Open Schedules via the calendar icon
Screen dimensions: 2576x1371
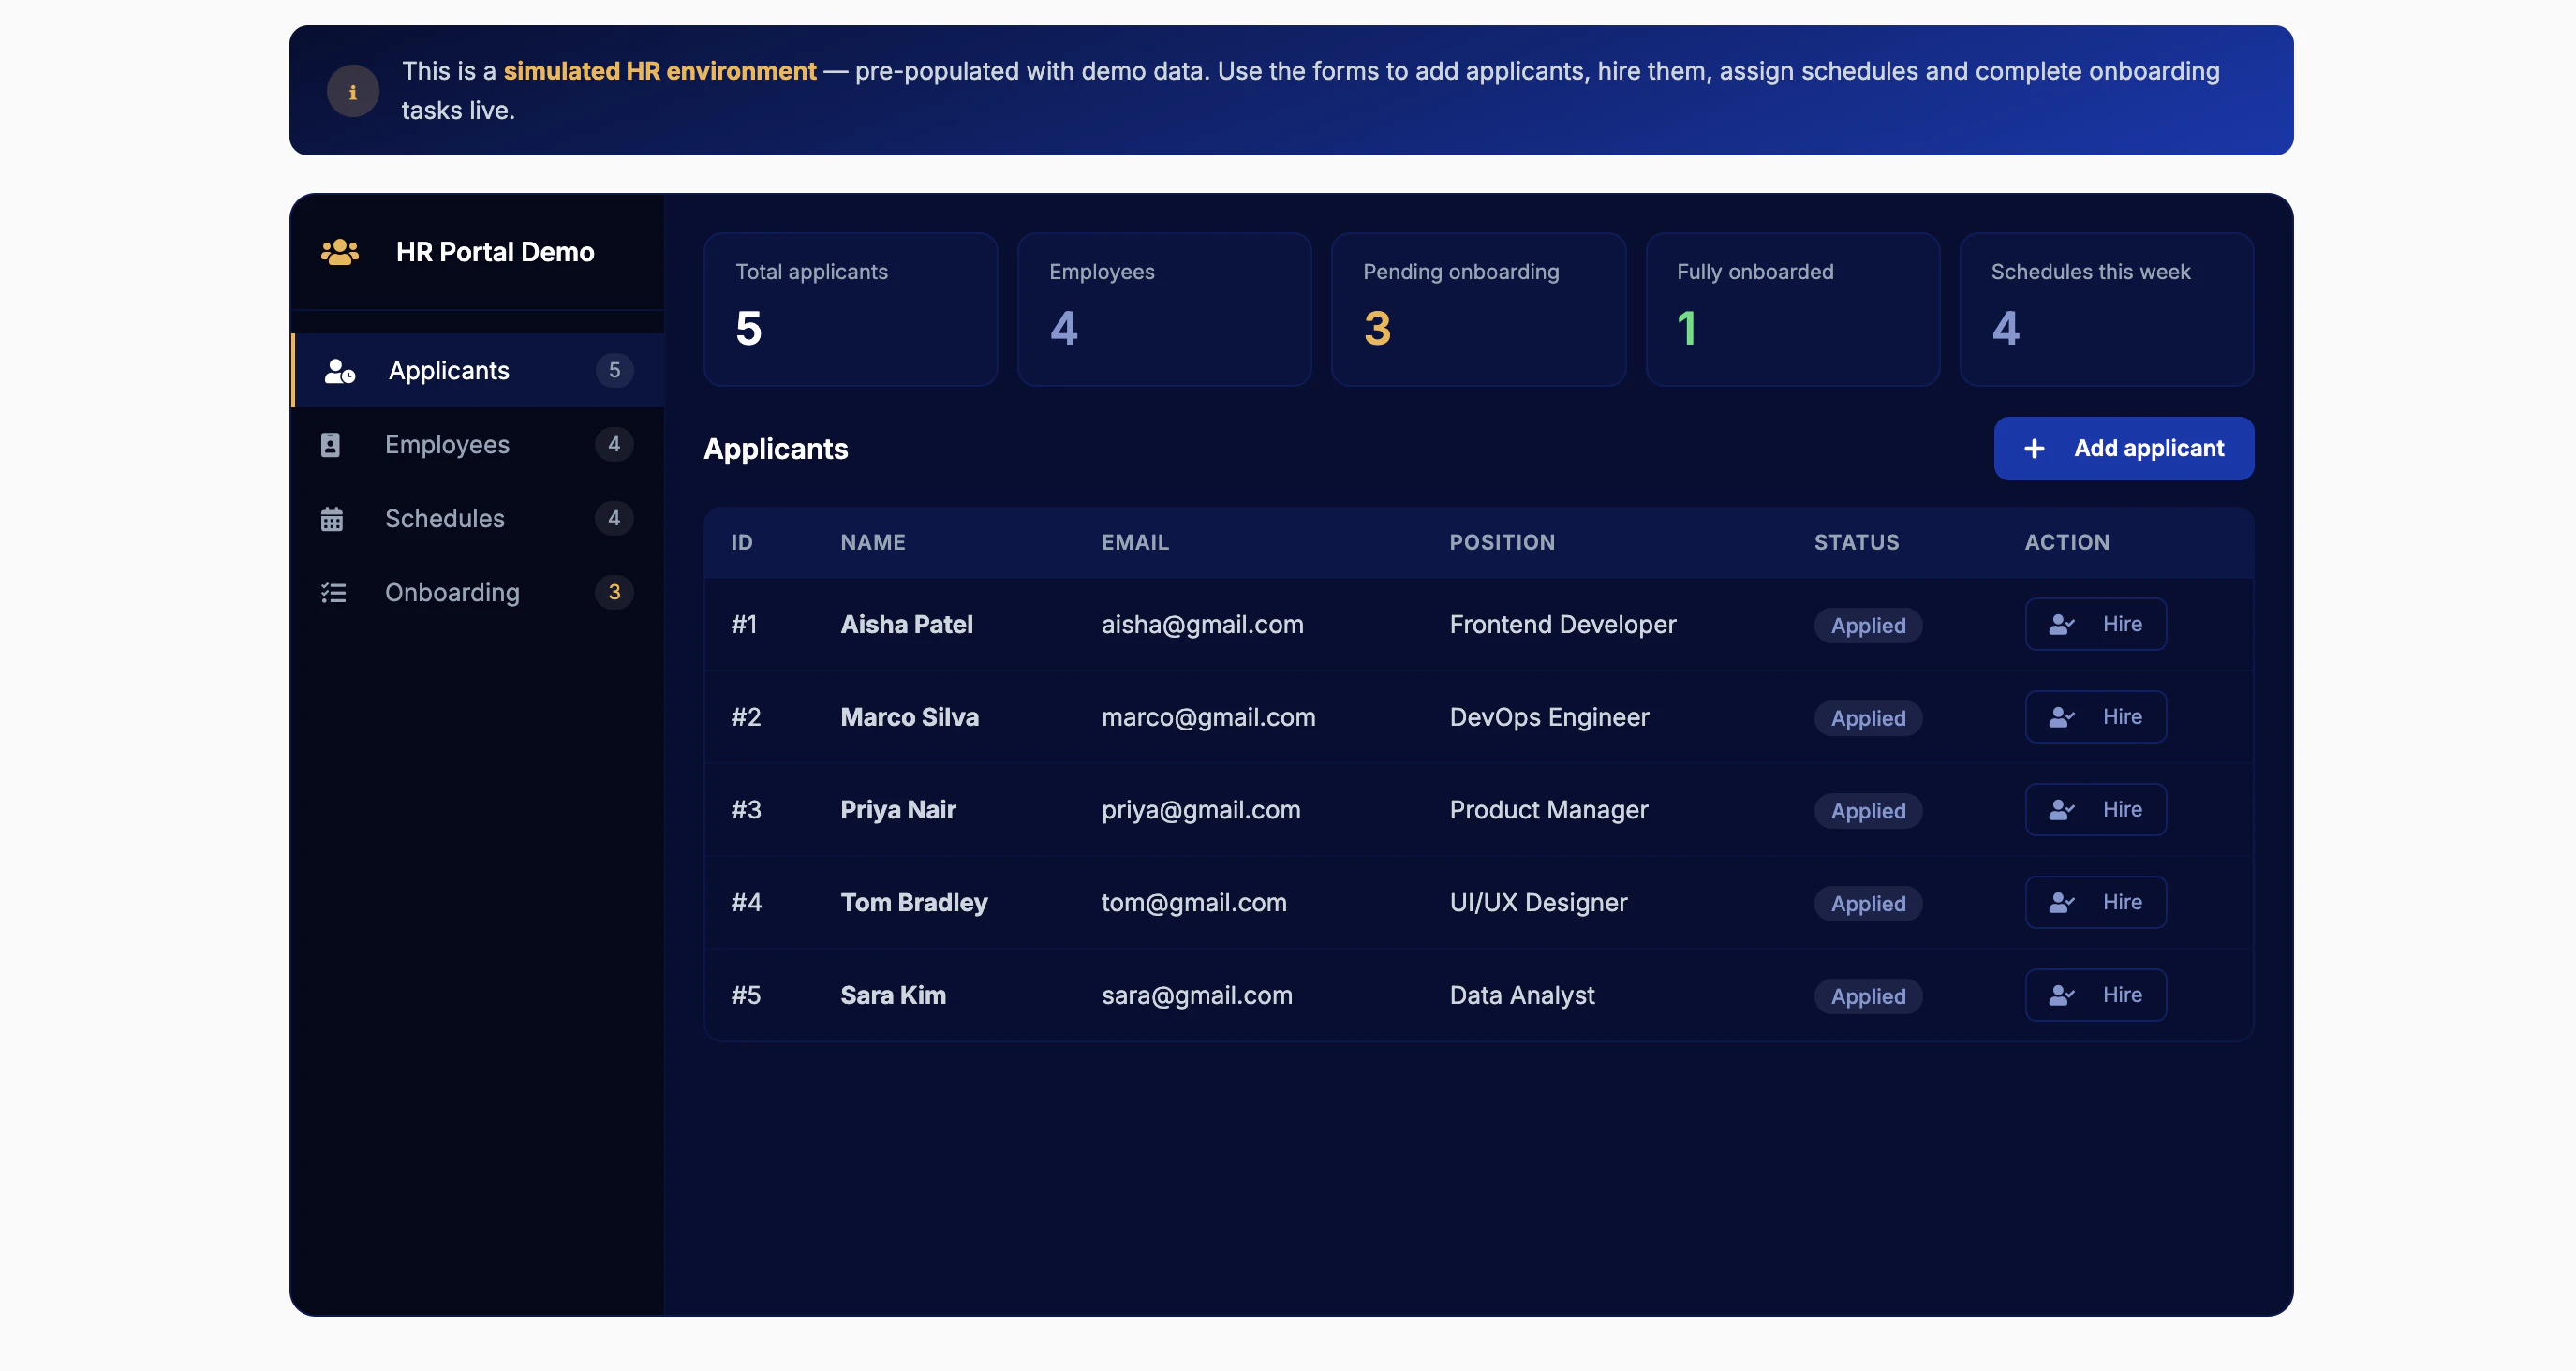tap(331, 518)
